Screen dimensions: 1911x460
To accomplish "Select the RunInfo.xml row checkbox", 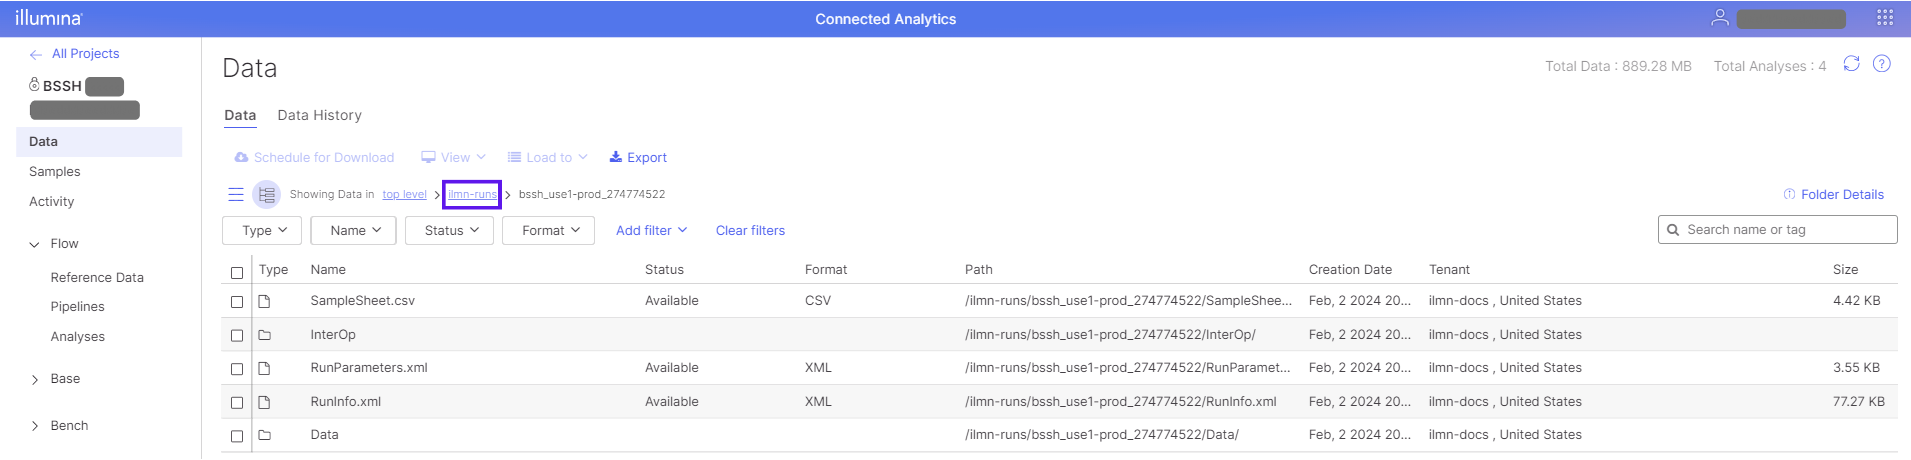I will pyautogui.click(x=237, y=402).
